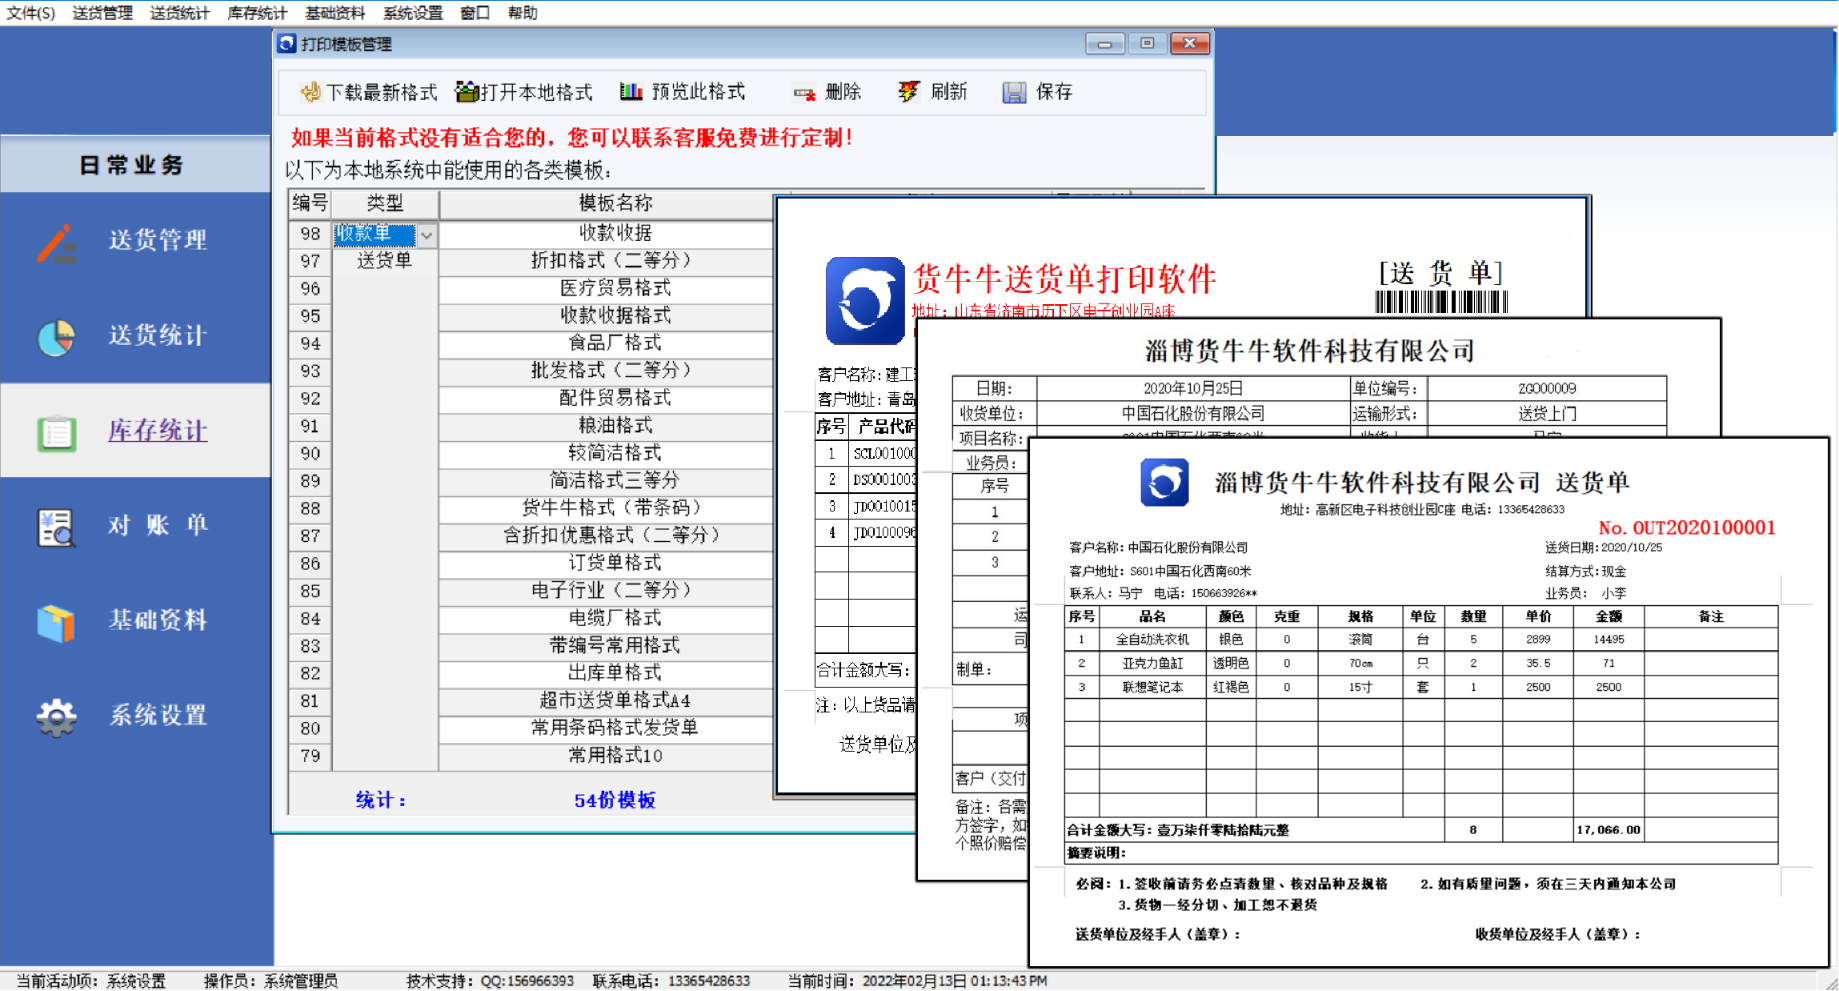
Task: Click the 打印模板管理 window title icon
Action: 288,44
